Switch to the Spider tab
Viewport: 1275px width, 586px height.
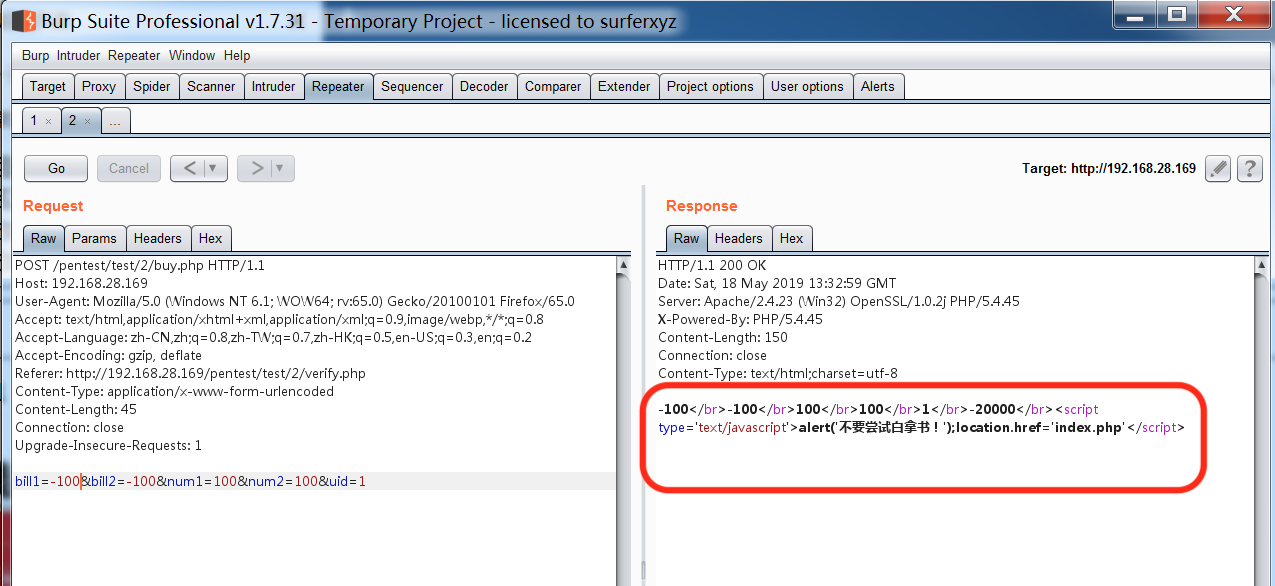pos(152,87)
